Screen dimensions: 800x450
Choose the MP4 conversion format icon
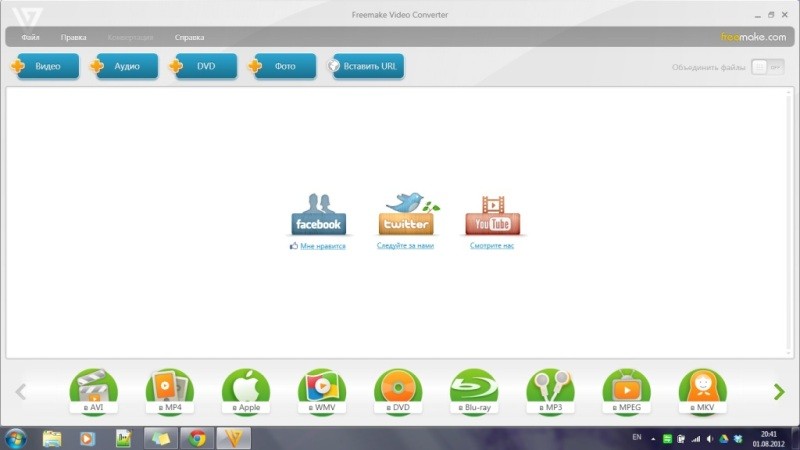point(169,390)
